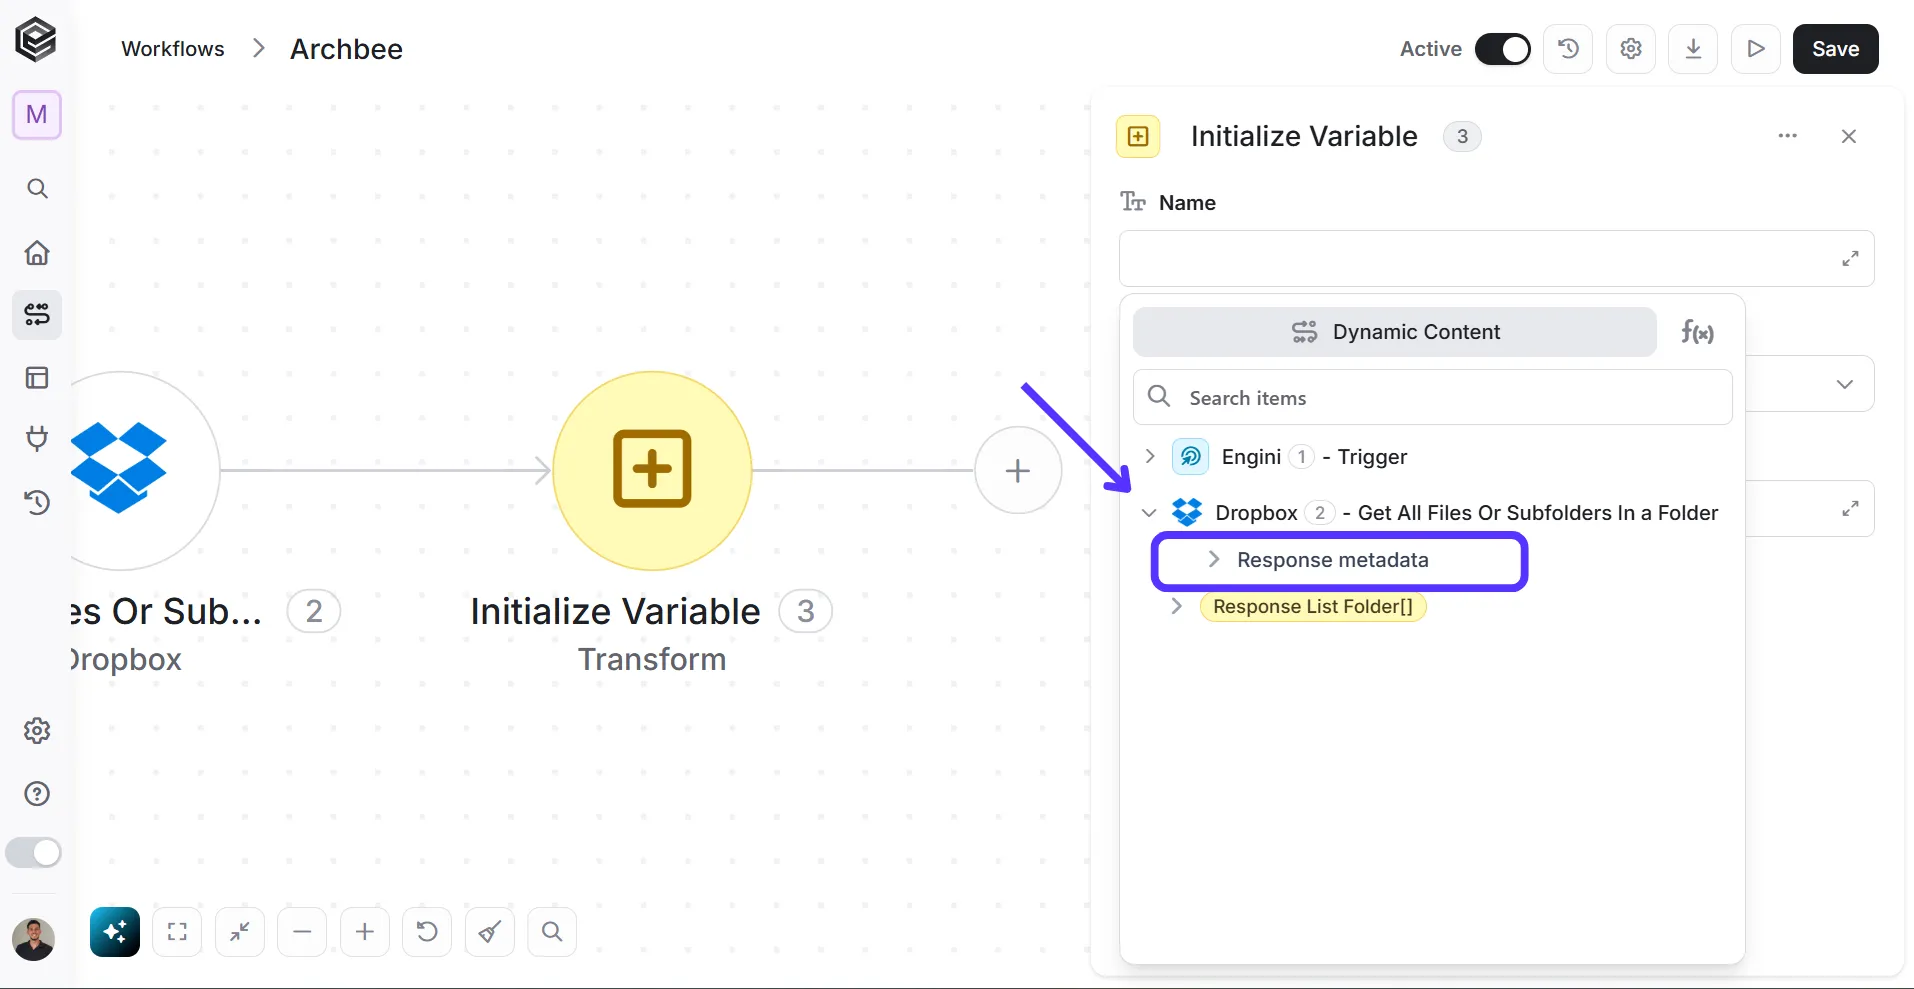Add a step with plus node
This screenshot has width=1914, height=989.
[1018, 470]
